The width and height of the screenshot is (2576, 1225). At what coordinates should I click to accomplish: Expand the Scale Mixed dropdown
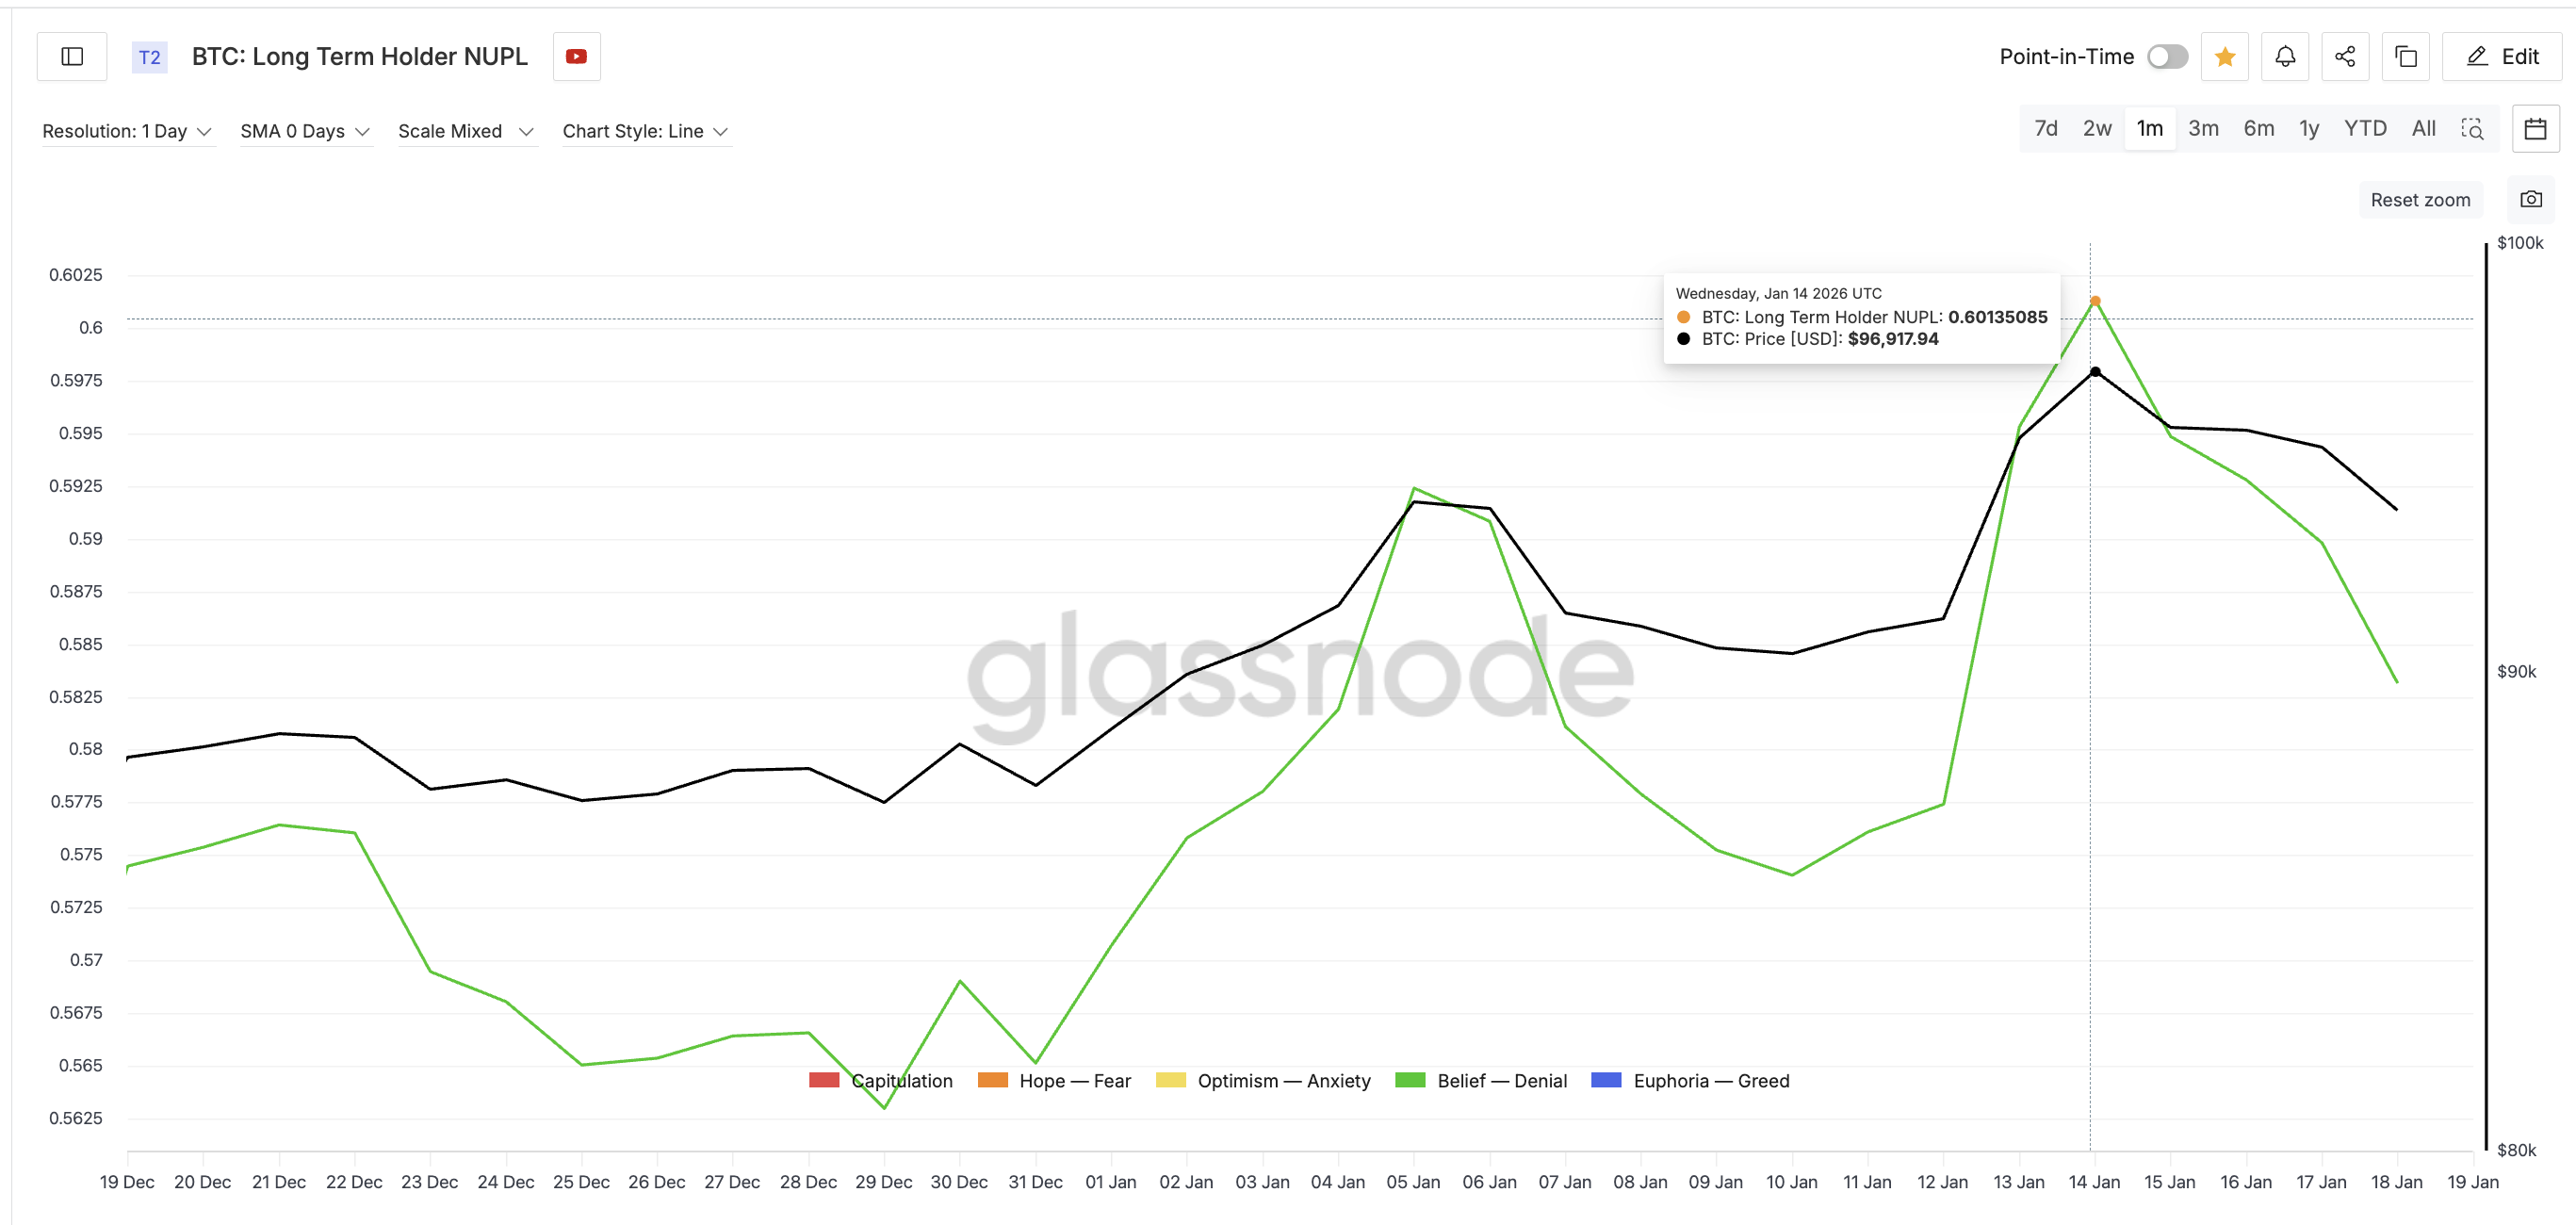point(466,130)
